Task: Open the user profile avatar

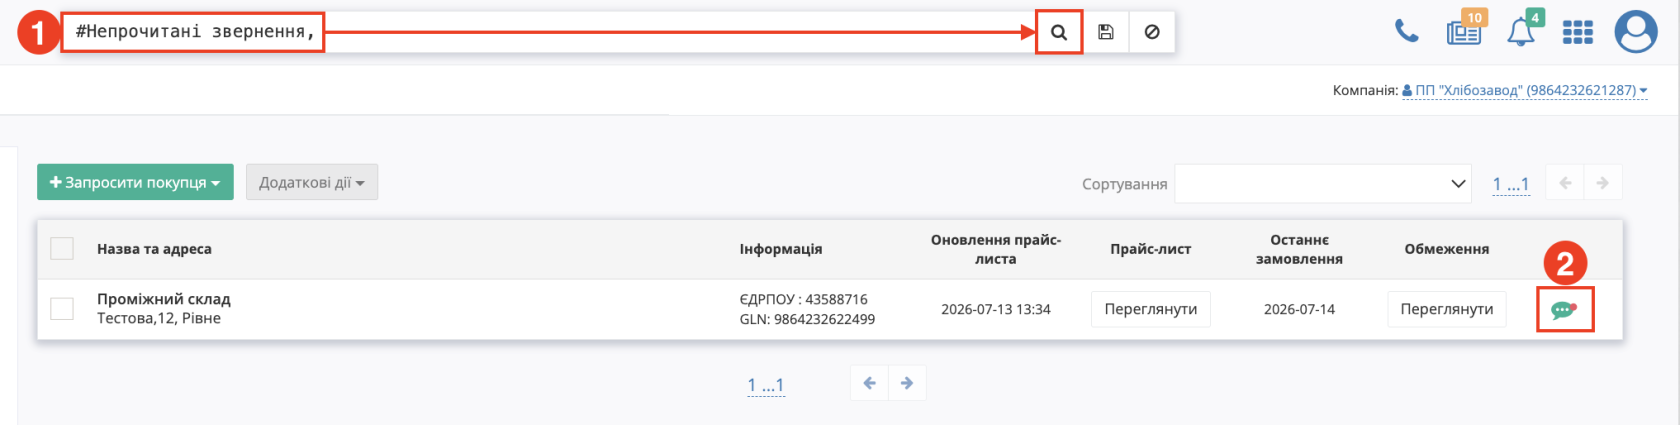Action: click(x=1636, y=32)
